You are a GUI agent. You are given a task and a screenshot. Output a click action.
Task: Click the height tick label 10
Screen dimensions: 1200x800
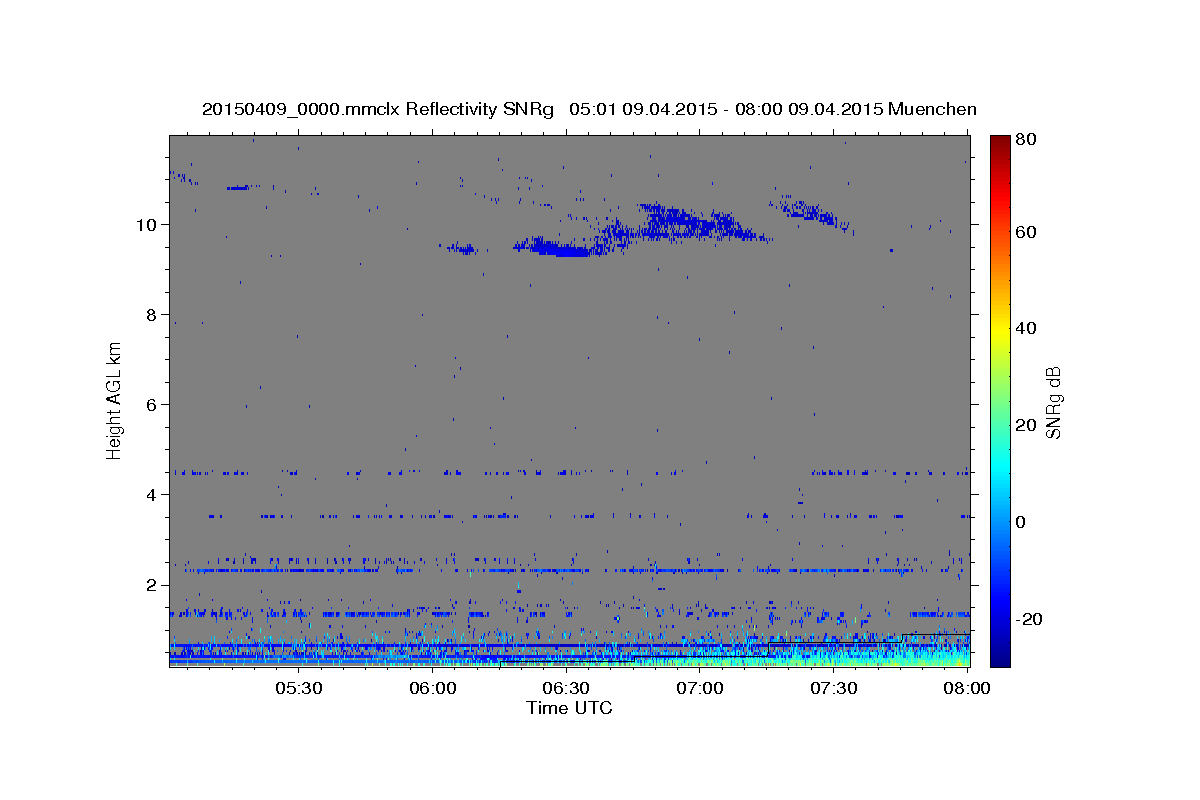(x=149, y=224)
